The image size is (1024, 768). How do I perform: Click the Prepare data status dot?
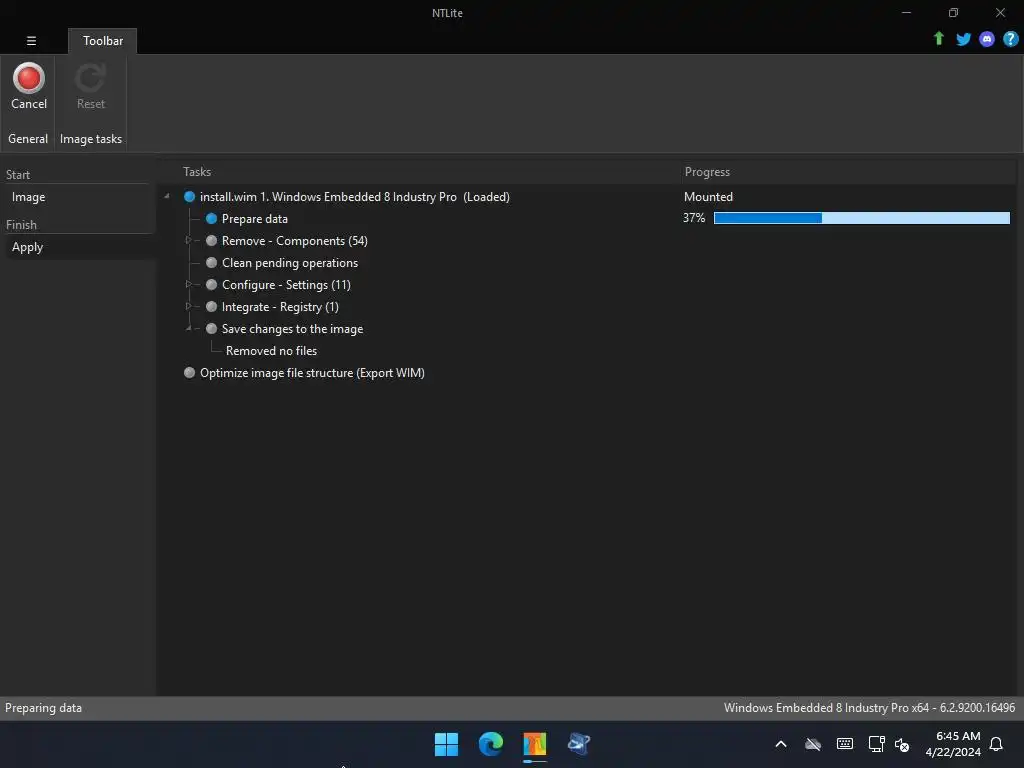[211, 218]
